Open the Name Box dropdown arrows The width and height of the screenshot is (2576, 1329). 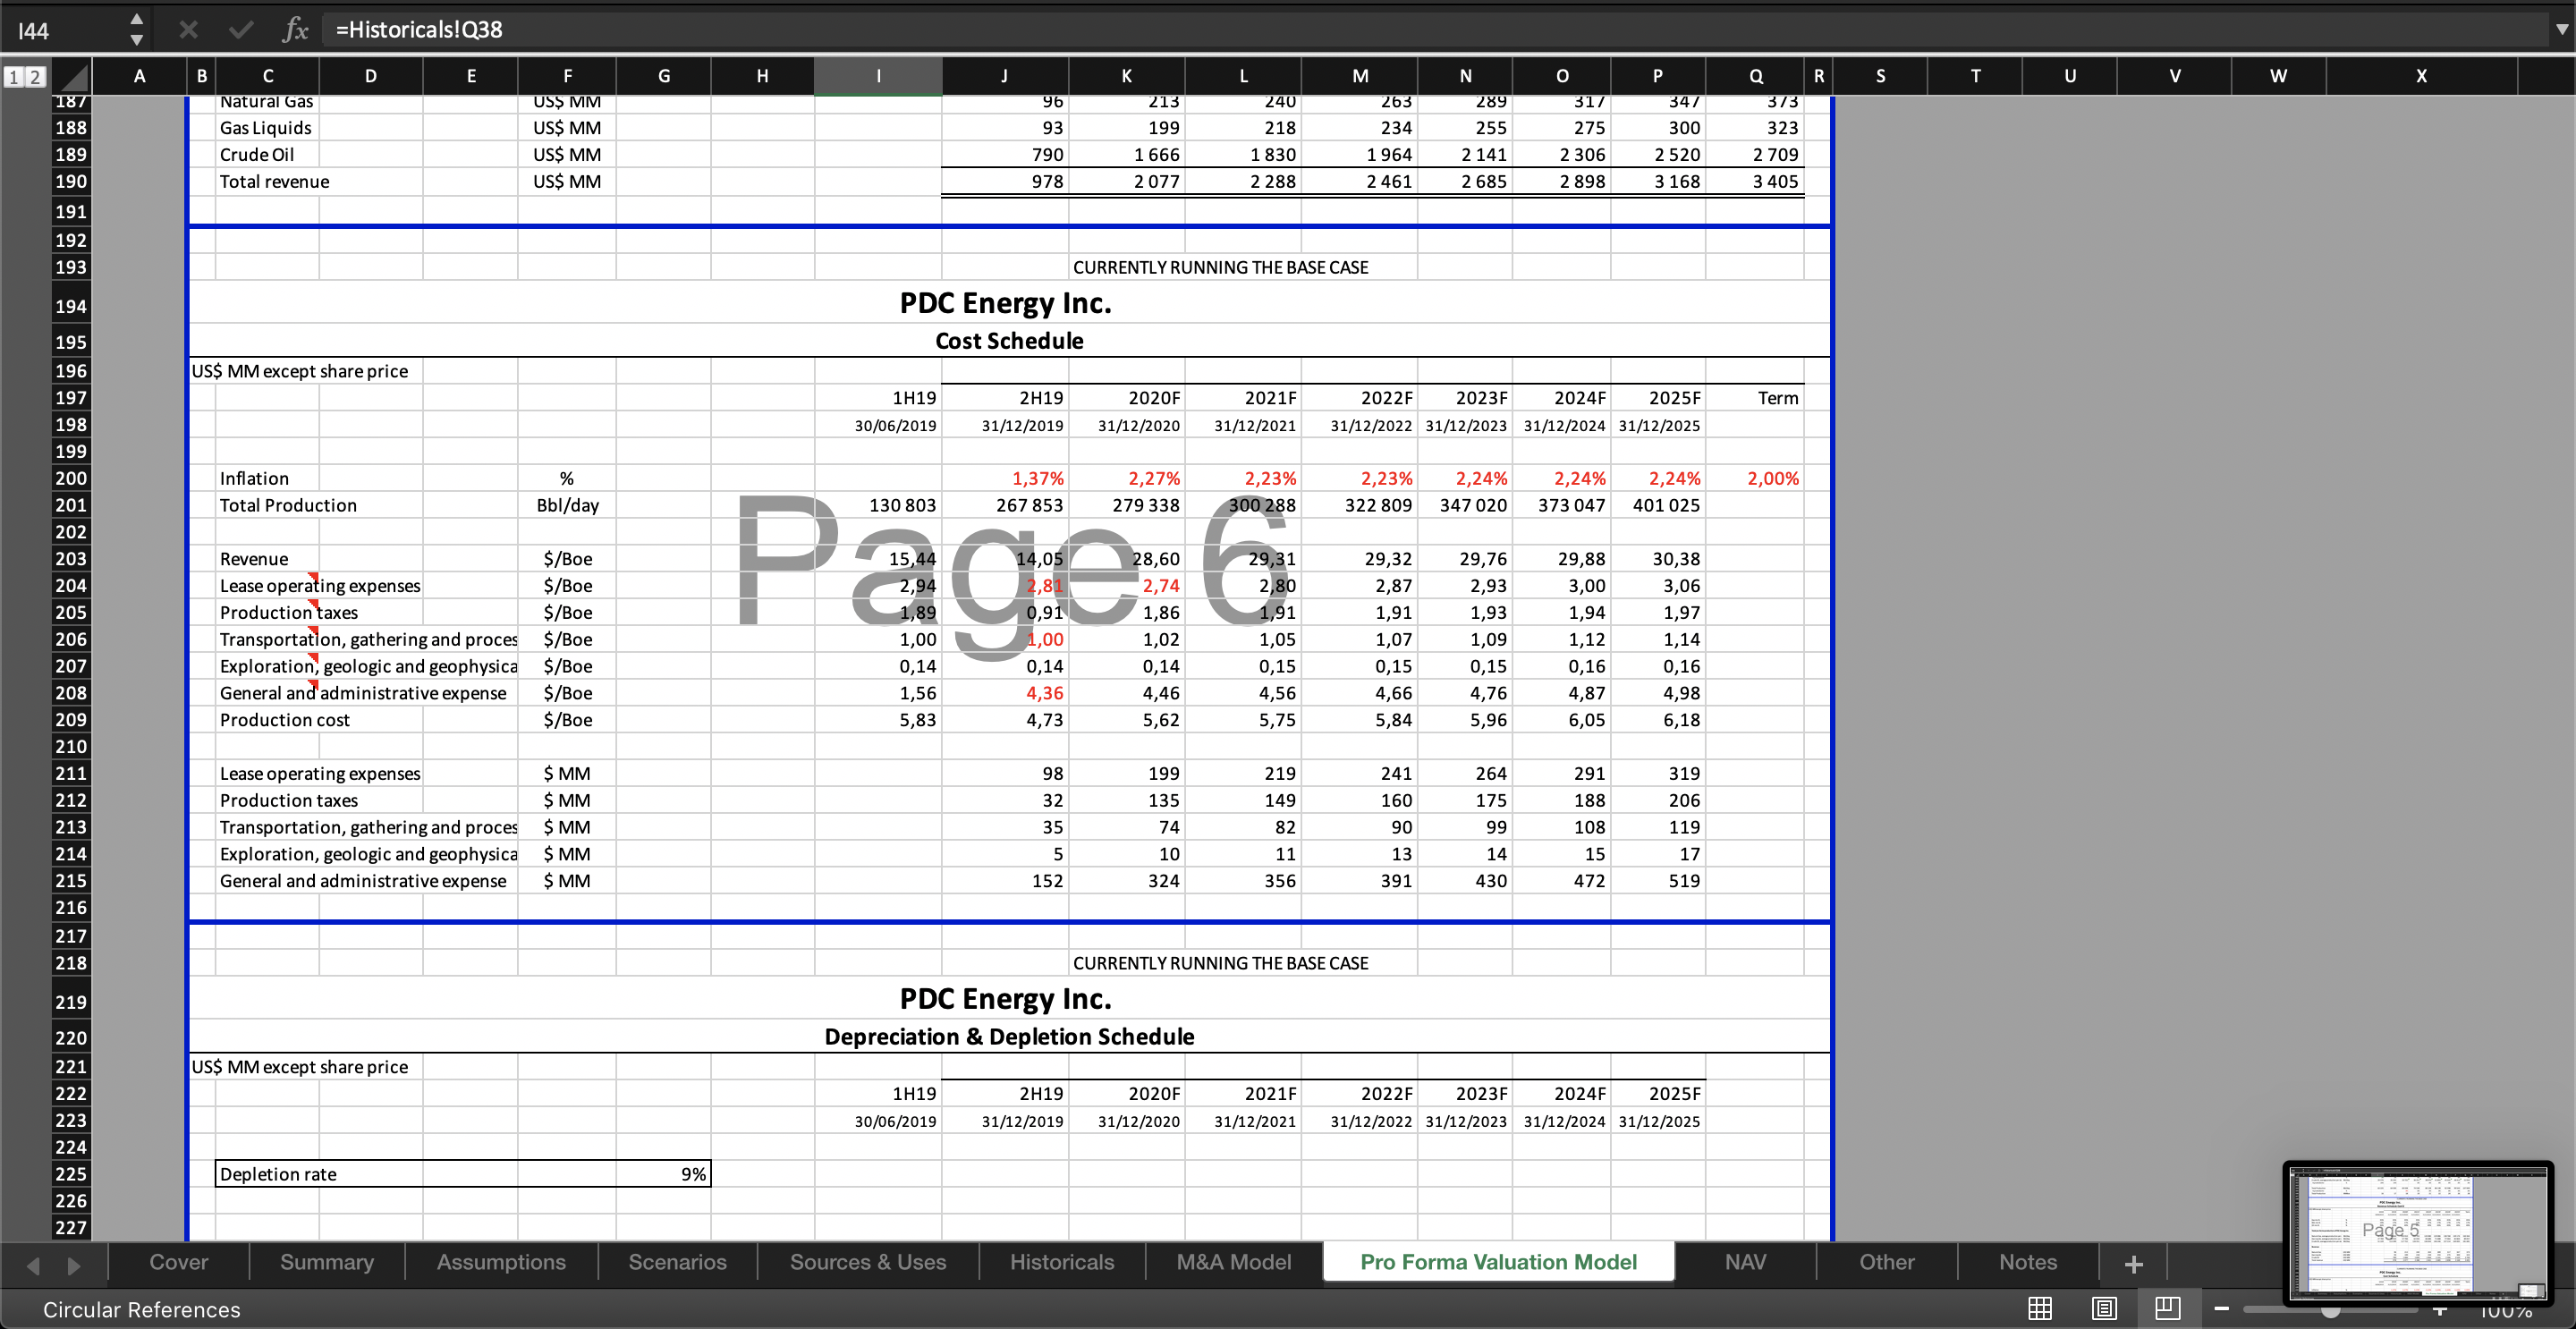(x=137, y=30)
